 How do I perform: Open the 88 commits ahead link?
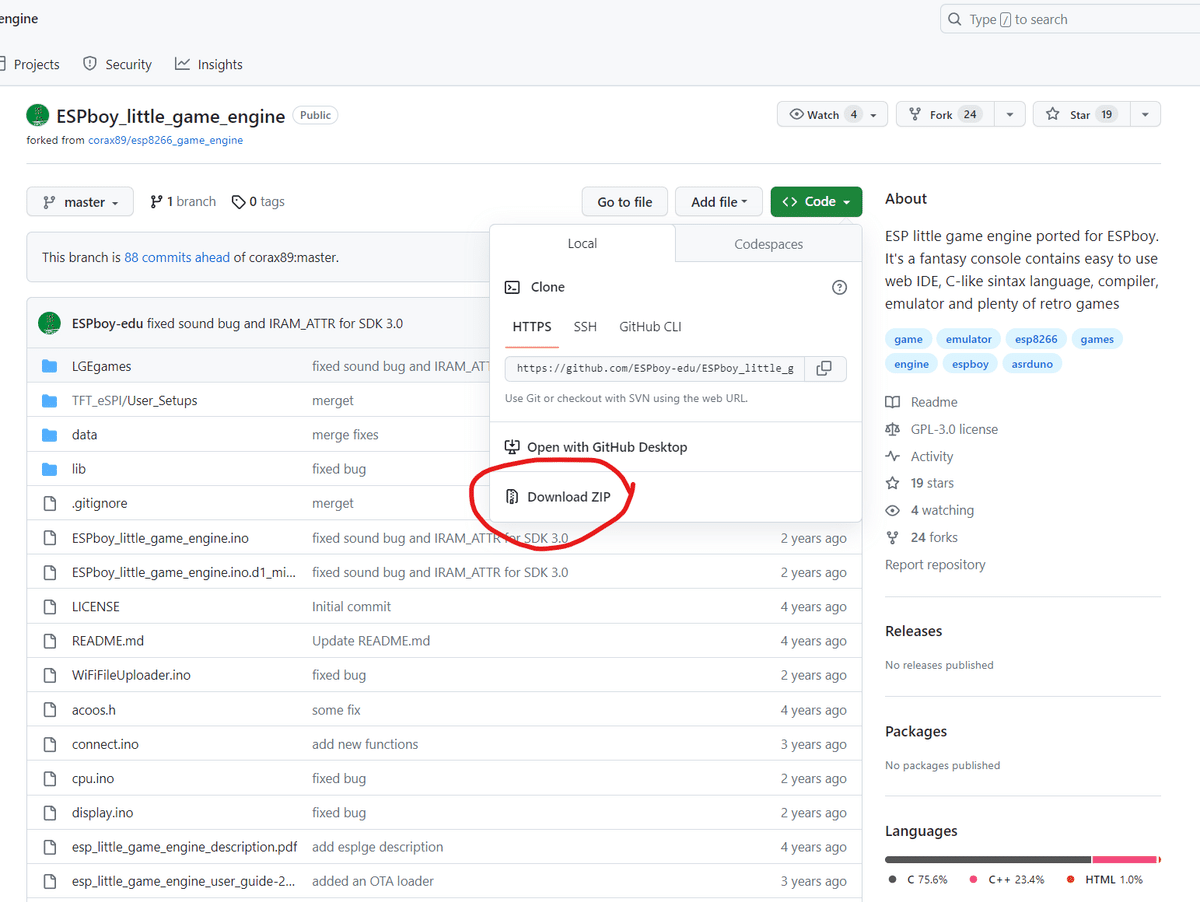coord(177,257)
